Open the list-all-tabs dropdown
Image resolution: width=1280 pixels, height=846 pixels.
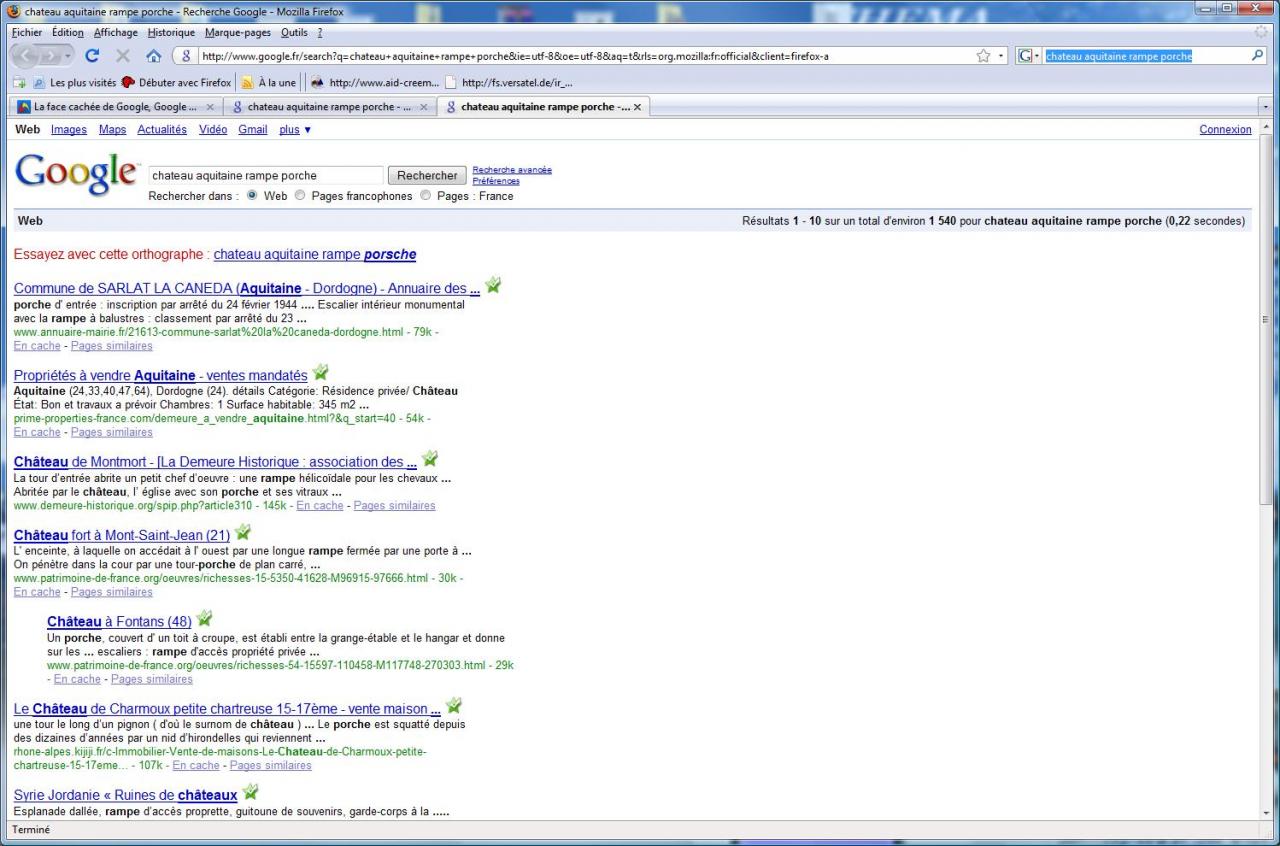coord(1267,107)
